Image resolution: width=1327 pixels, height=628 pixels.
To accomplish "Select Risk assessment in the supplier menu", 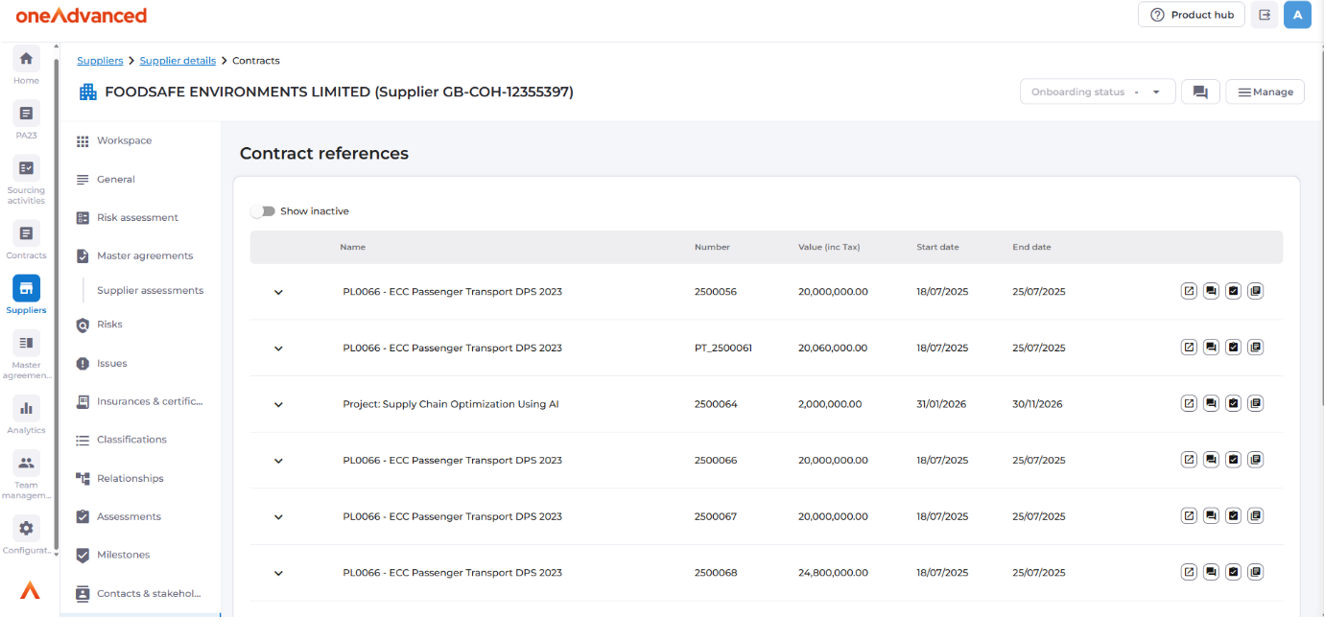I will (x=137, y=218).
